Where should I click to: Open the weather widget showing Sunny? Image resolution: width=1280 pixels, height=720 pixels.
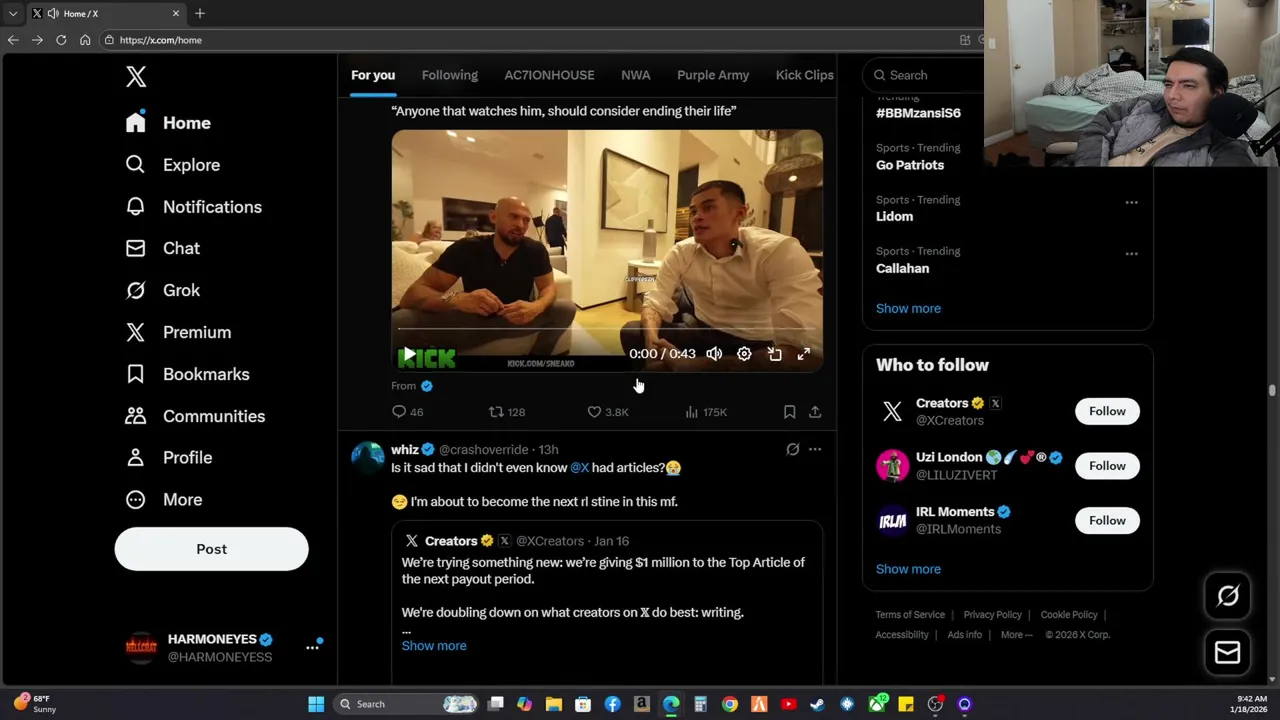pos(33,704)
